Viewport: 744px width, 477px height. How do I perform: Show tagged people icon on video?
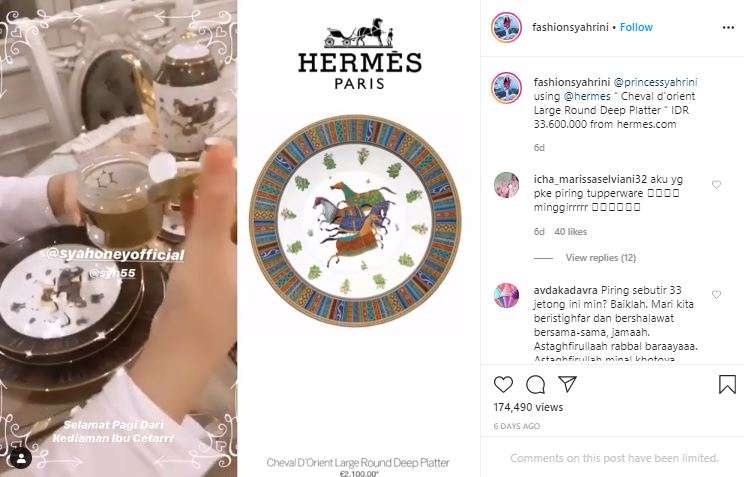[21, 458]
